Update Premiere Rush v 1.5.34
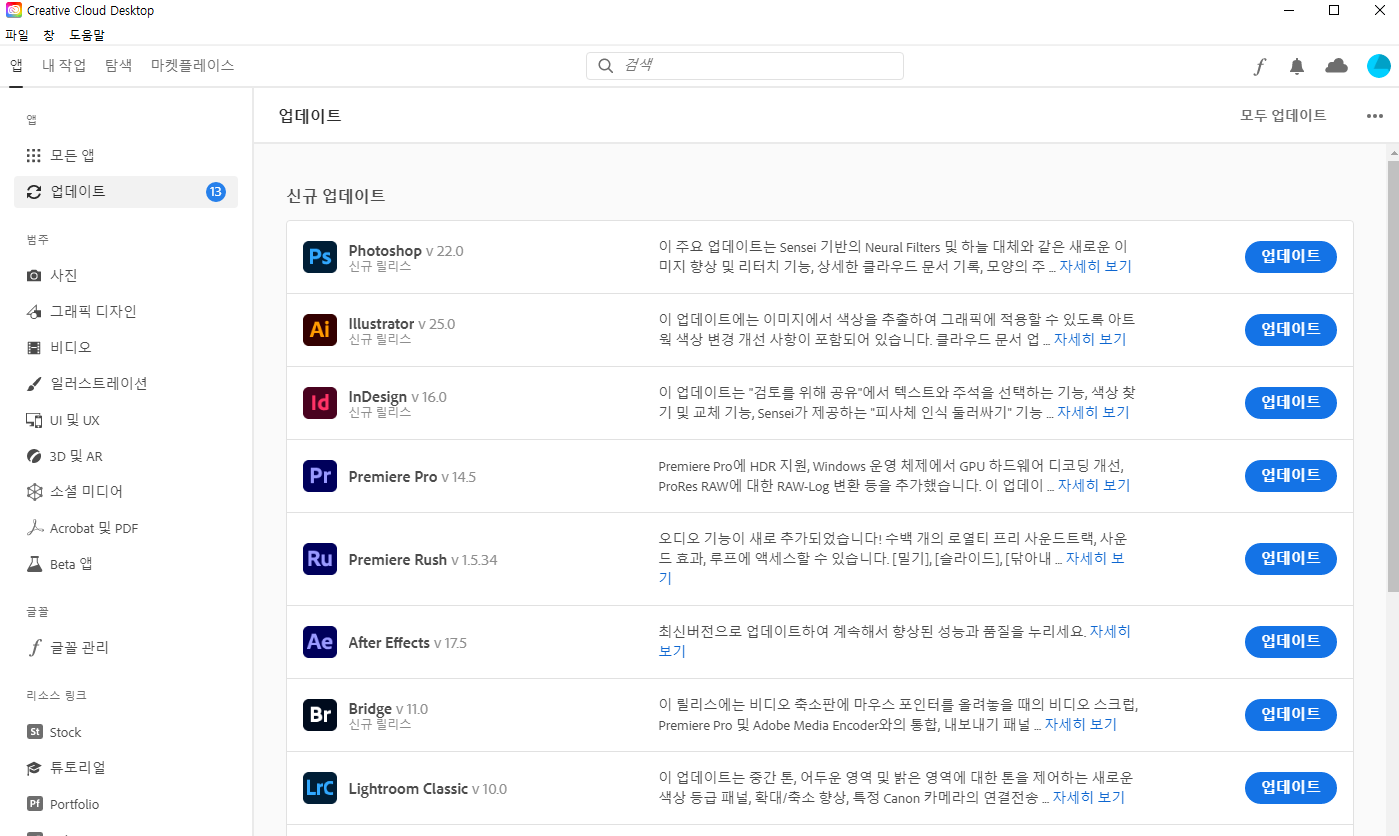The image size is (1399, 836). 1291,559
